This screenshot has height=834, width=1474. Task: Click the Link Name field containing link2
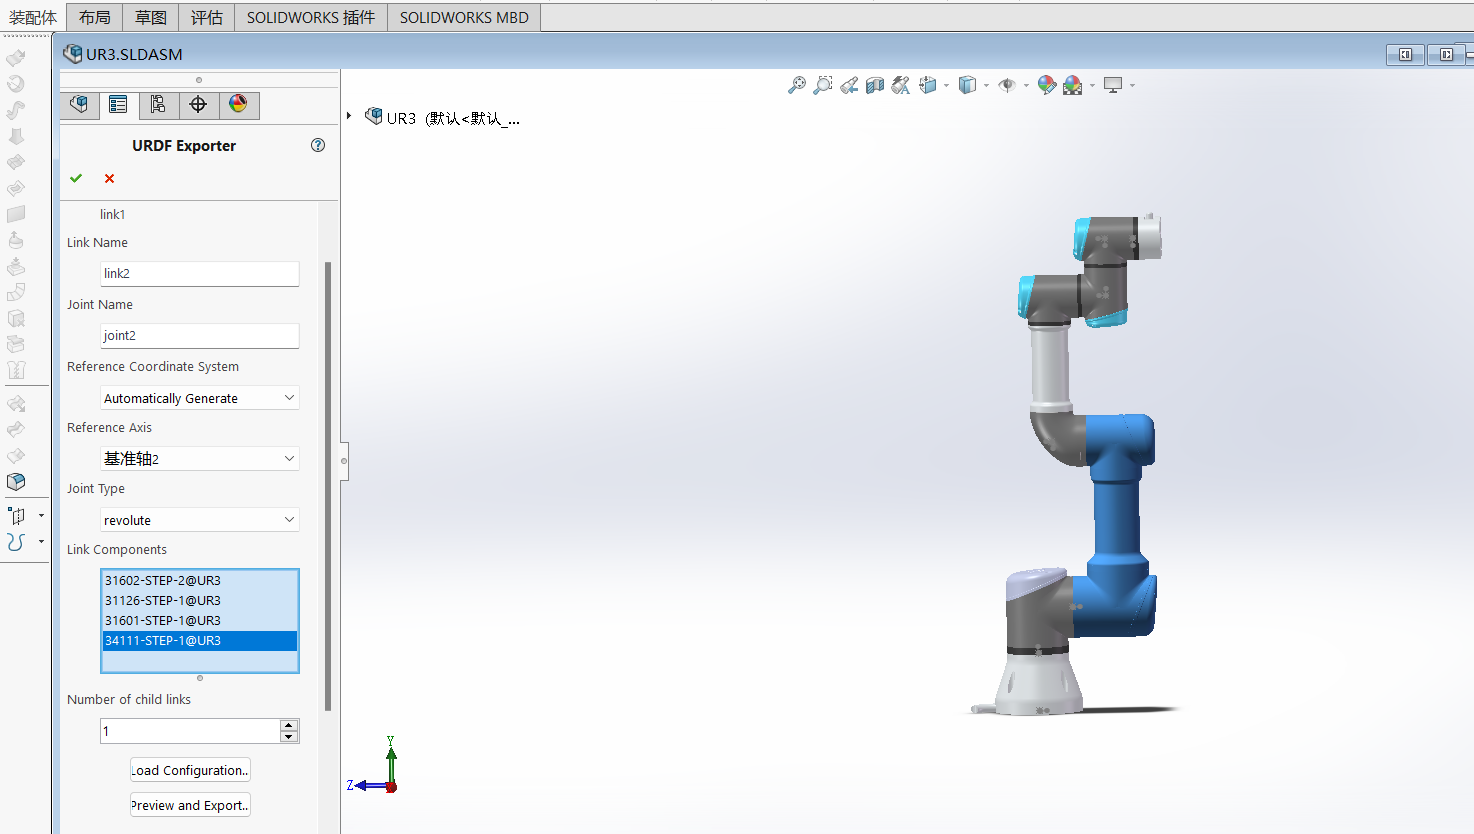tap(200, 273)
